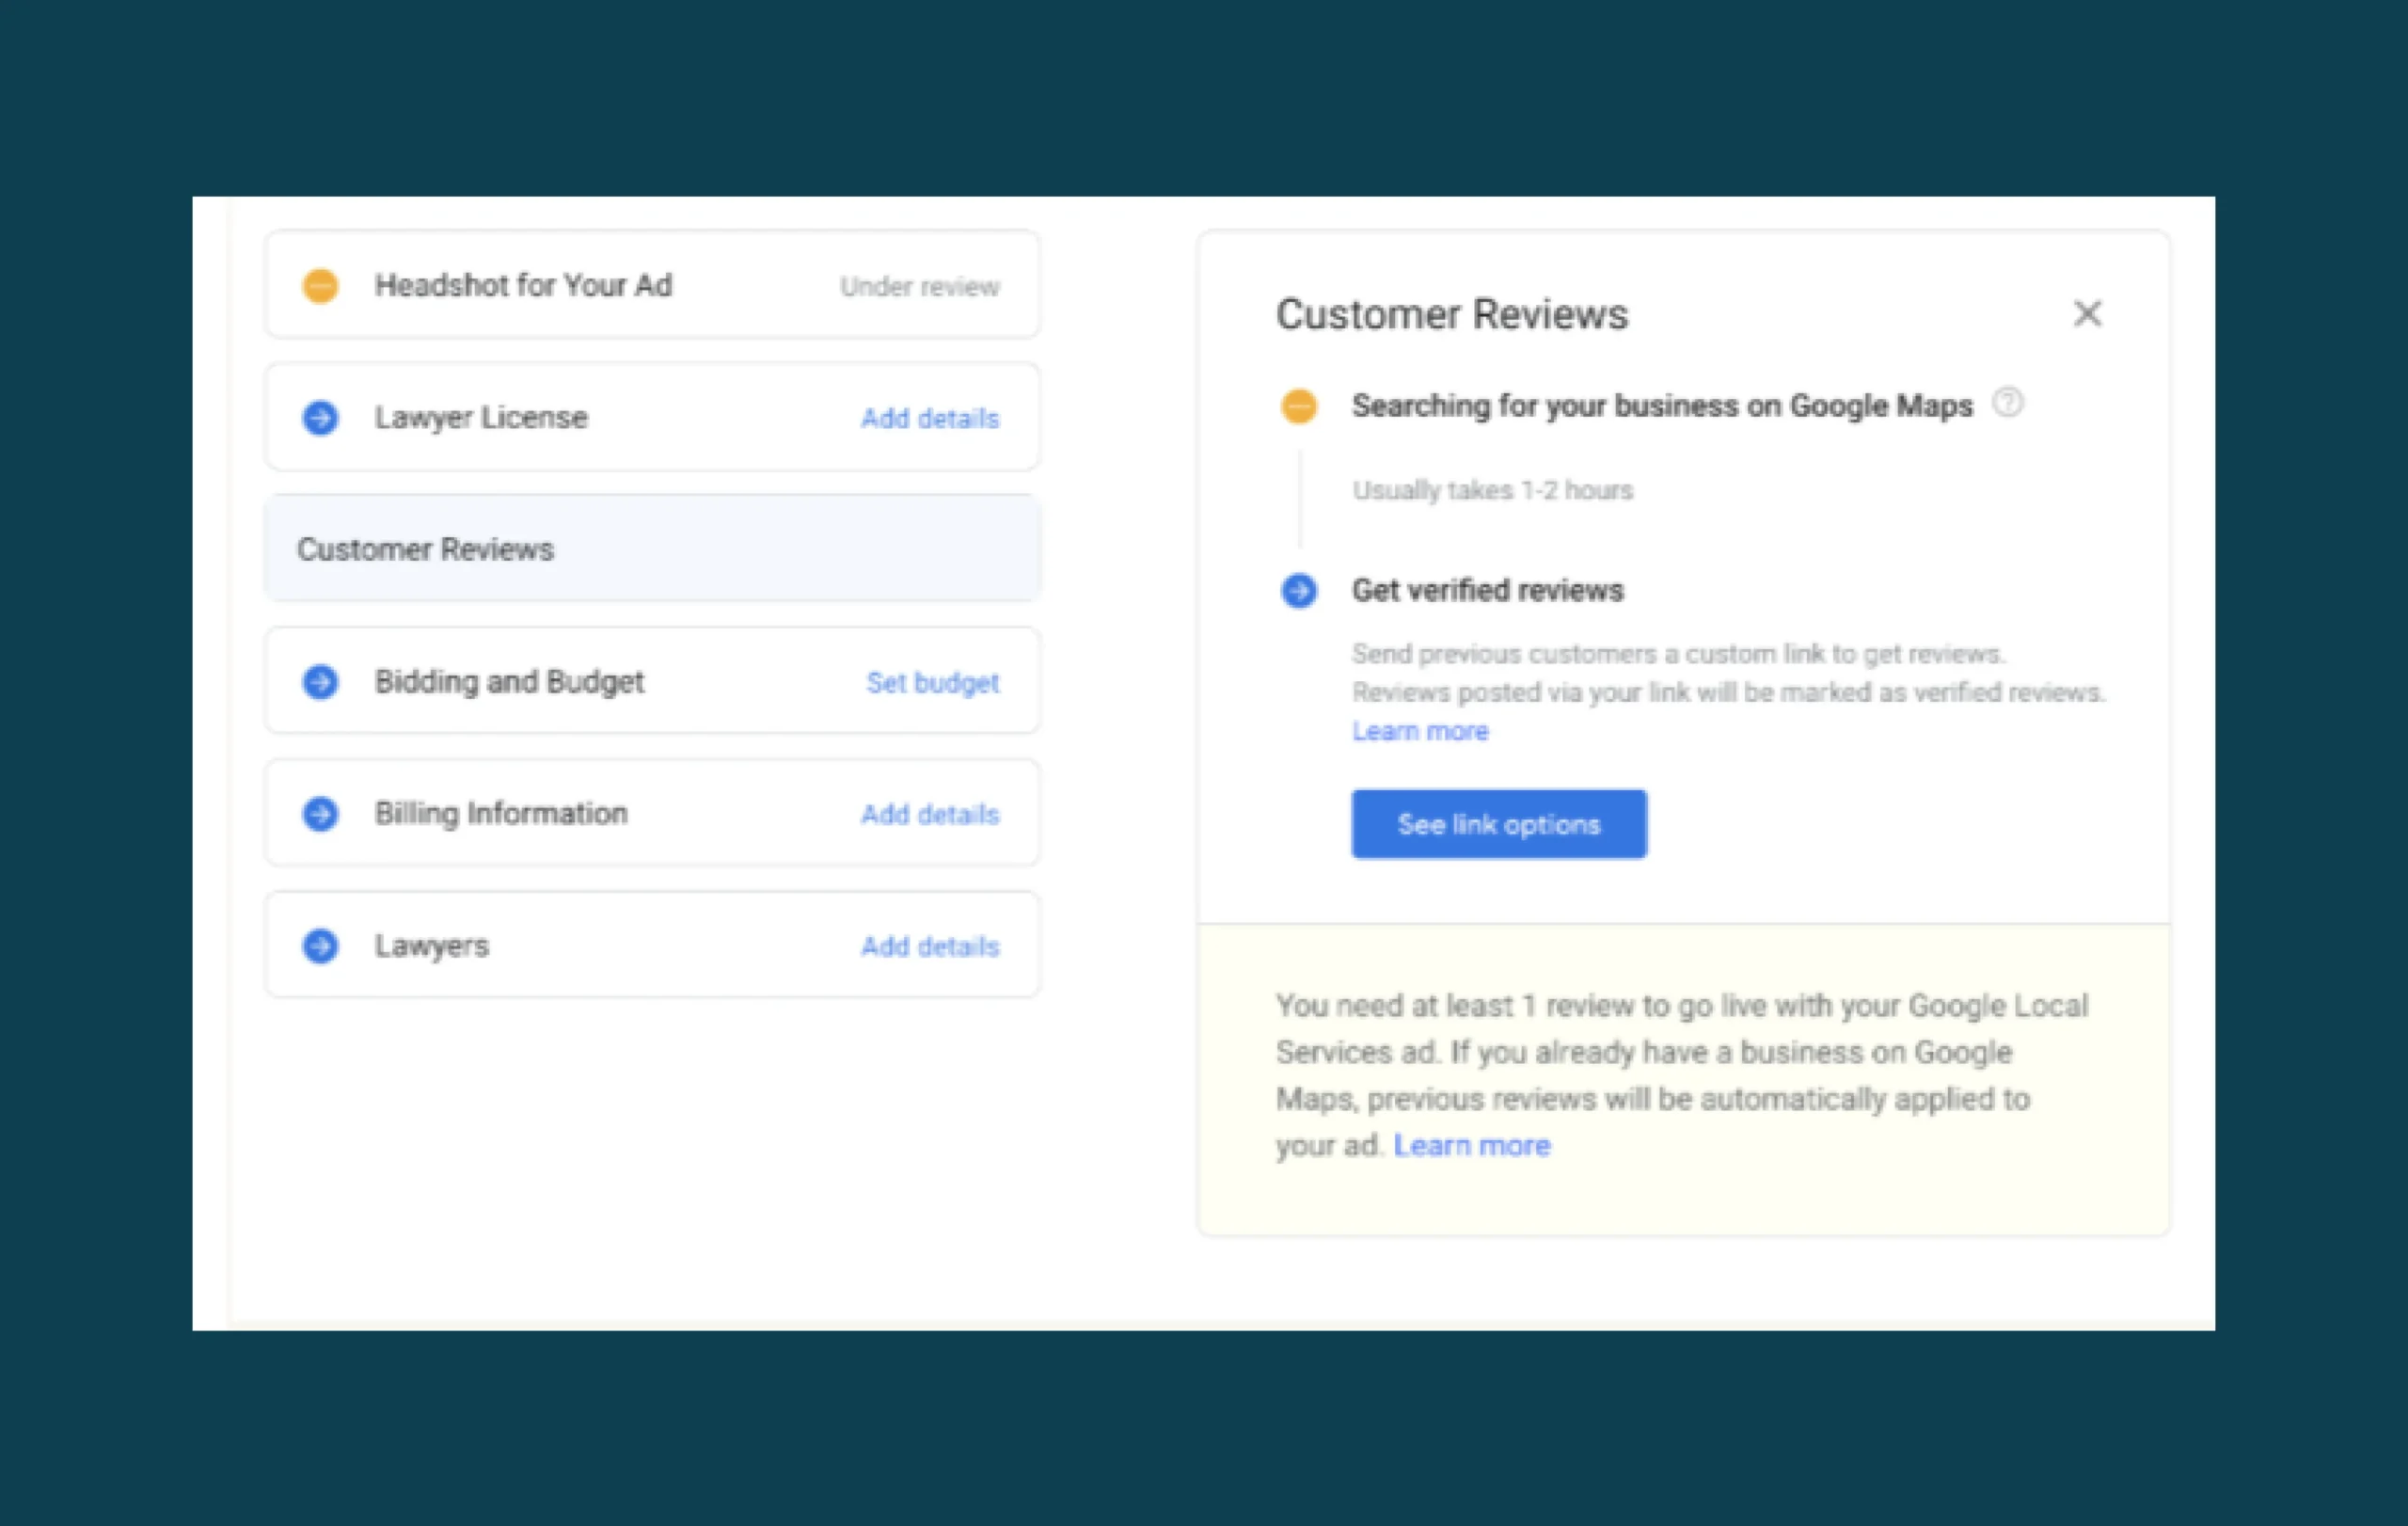Screen dimensions: 2408x1526
Task: Open the Lawyers item label
Action: [432, 946]
